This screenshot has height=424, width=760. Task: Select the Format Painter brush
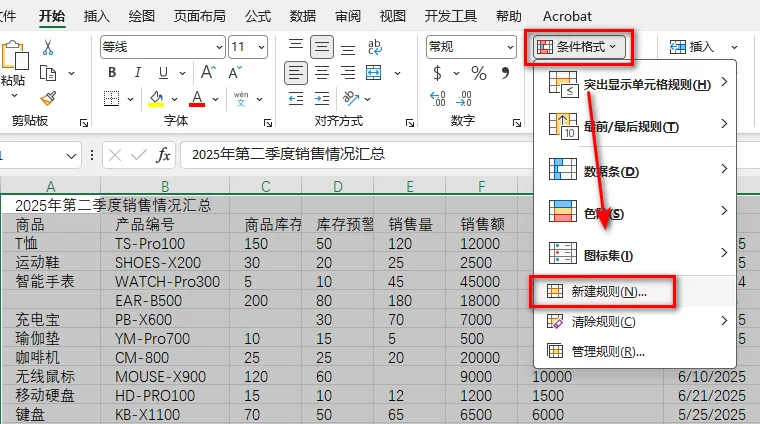(48, 98)
